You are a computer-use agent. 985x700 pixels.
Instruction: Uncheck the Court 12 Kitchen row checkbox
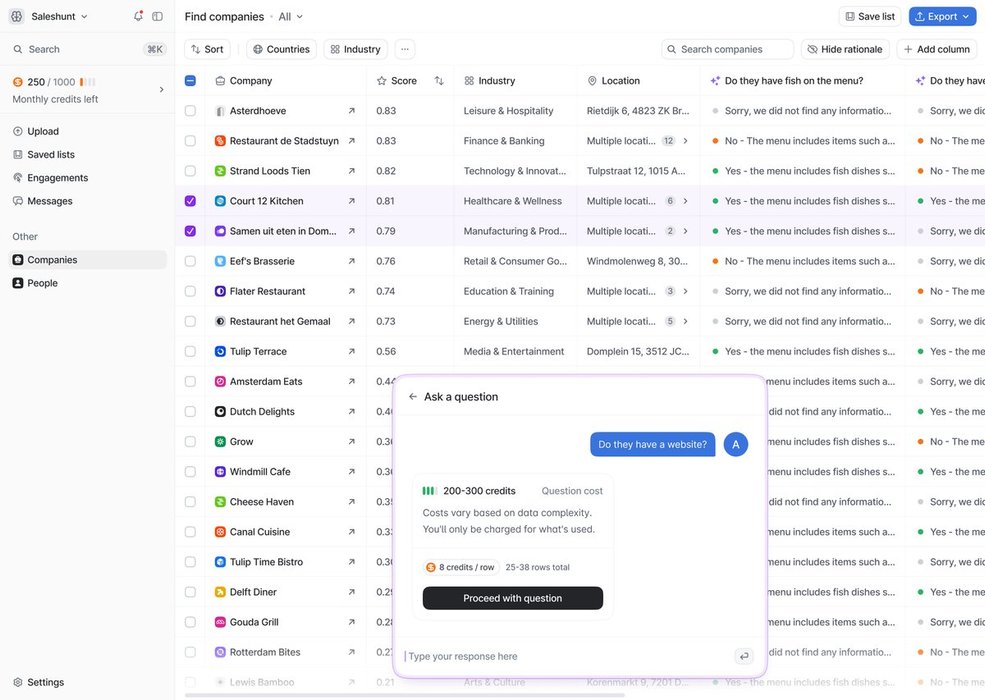190,201
